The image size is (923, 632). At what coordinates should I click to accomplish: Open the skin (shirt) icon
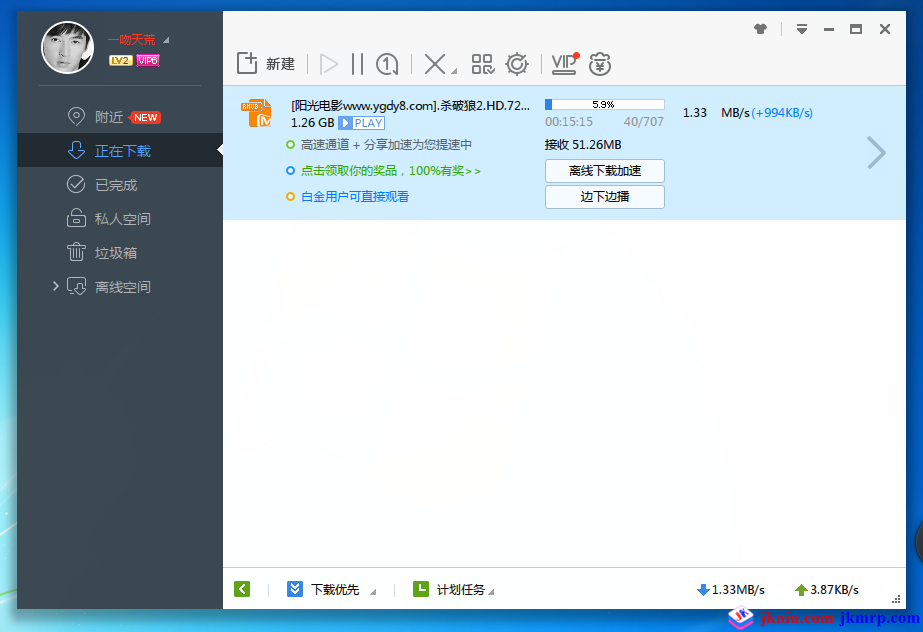[x=761, y=29]
